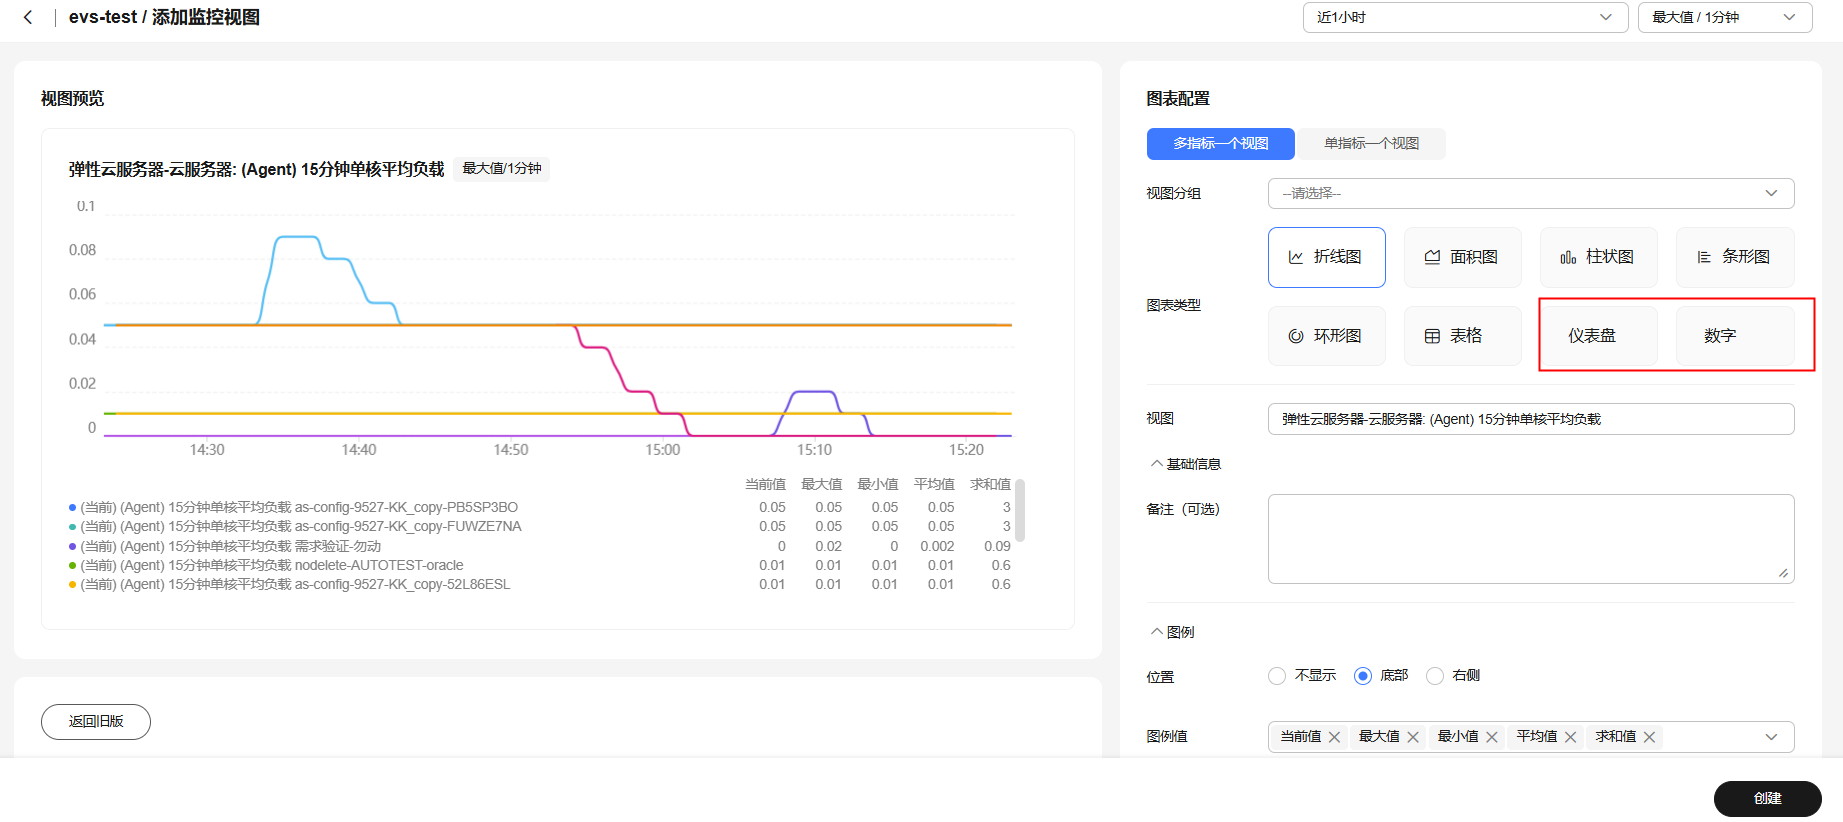Open the 近1小时 time range dropdown
Image resolution: width=1843 pixels, height=822 pixels.
coord(1466,17)
